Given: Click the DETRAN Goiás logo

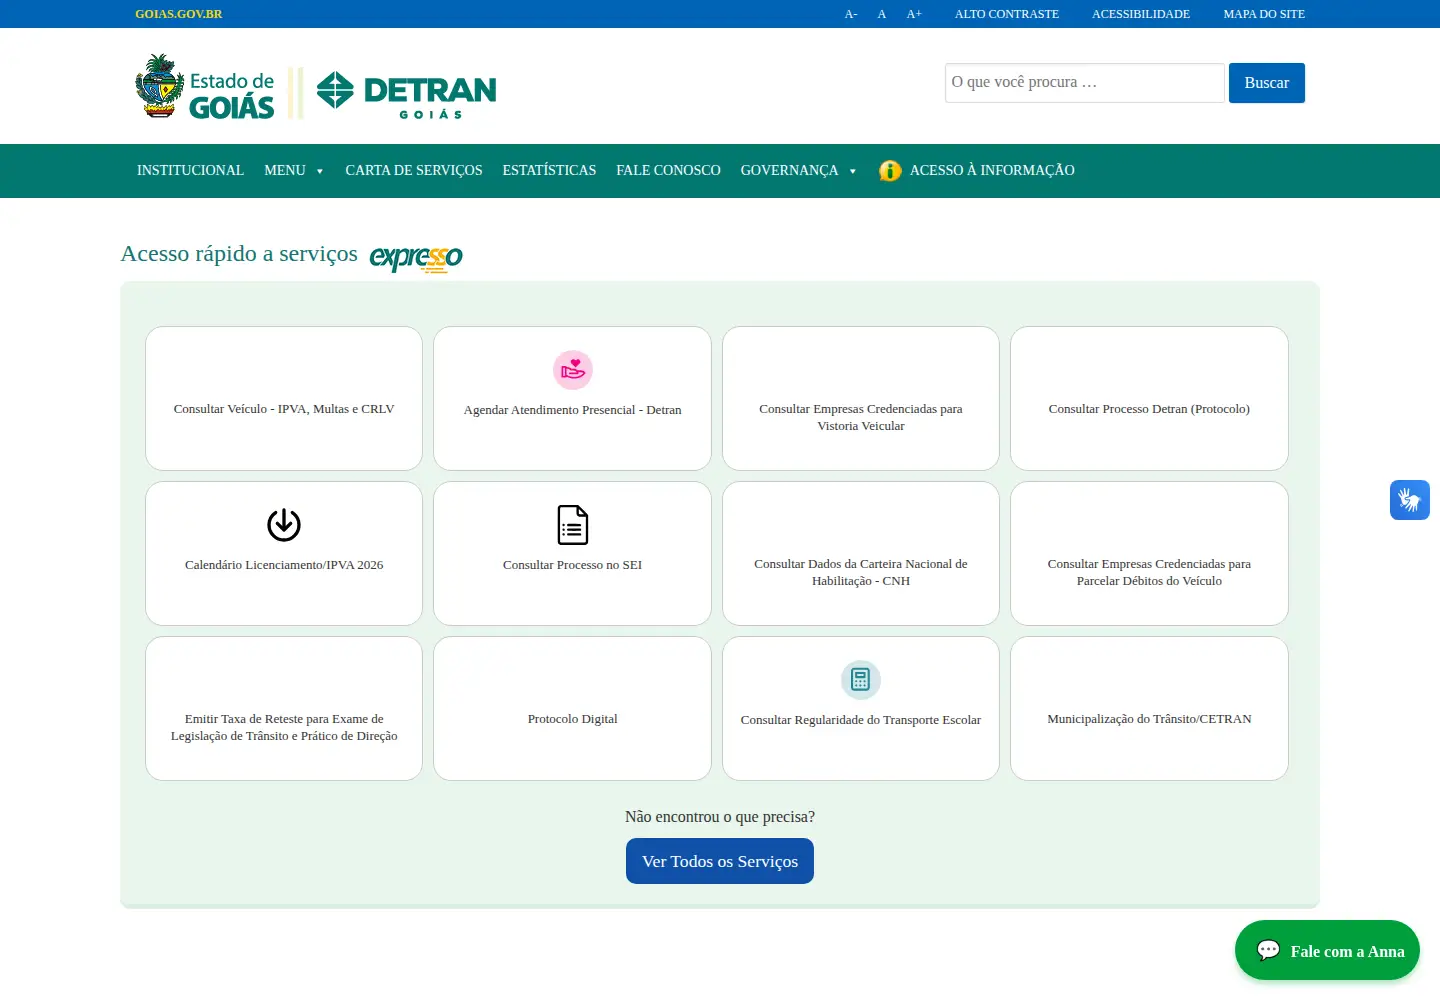Looking at the screenshot, I should [x=406, y=95].
